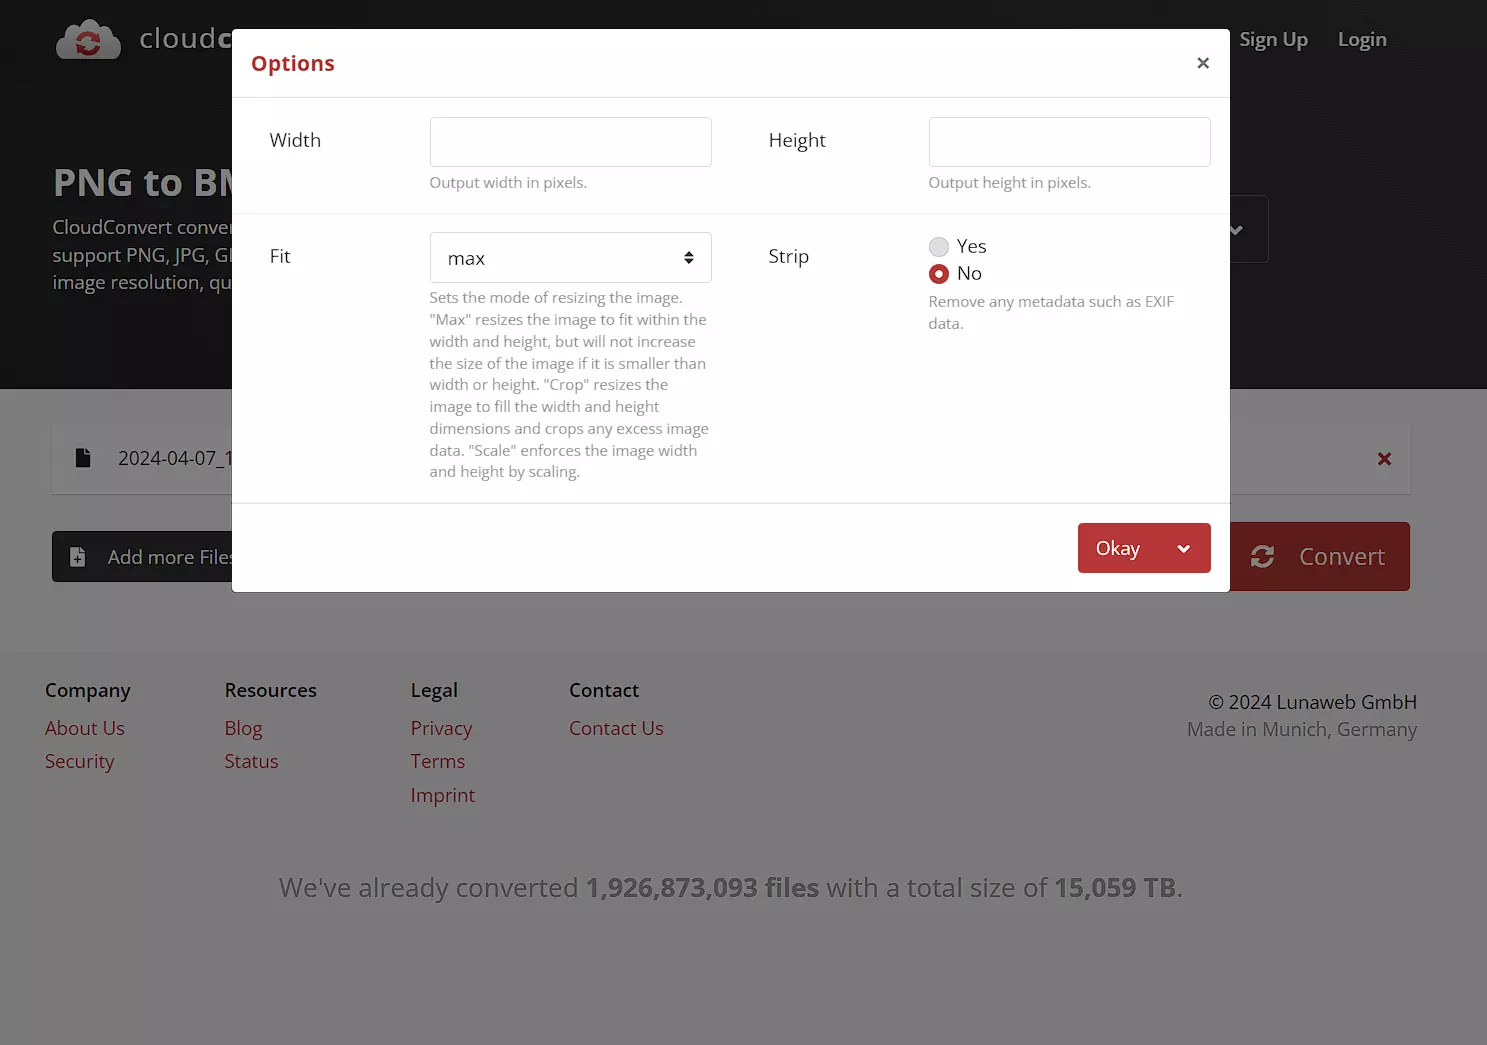Click the Add more Files icon

point(78,557)
